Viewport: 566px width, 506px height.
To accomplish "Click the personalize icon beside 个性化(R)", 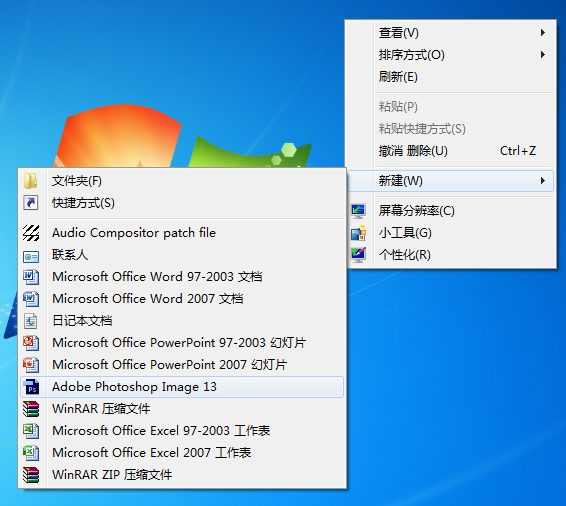I will 358,255.
